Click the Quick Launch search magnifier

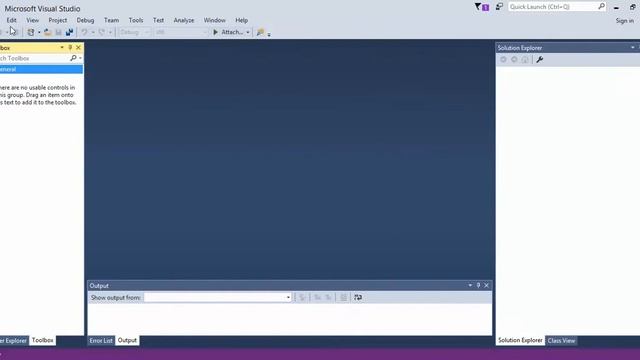pyautogui.click(x=601, y=7)
